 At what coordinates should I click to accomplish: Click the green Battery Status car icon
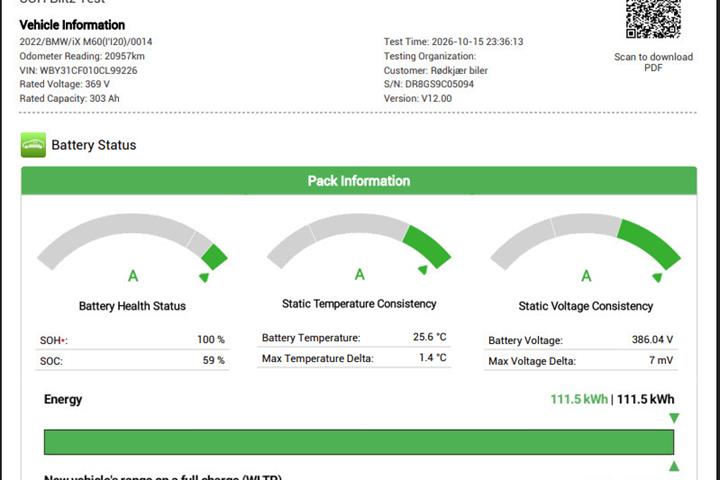tap(33, 145)
